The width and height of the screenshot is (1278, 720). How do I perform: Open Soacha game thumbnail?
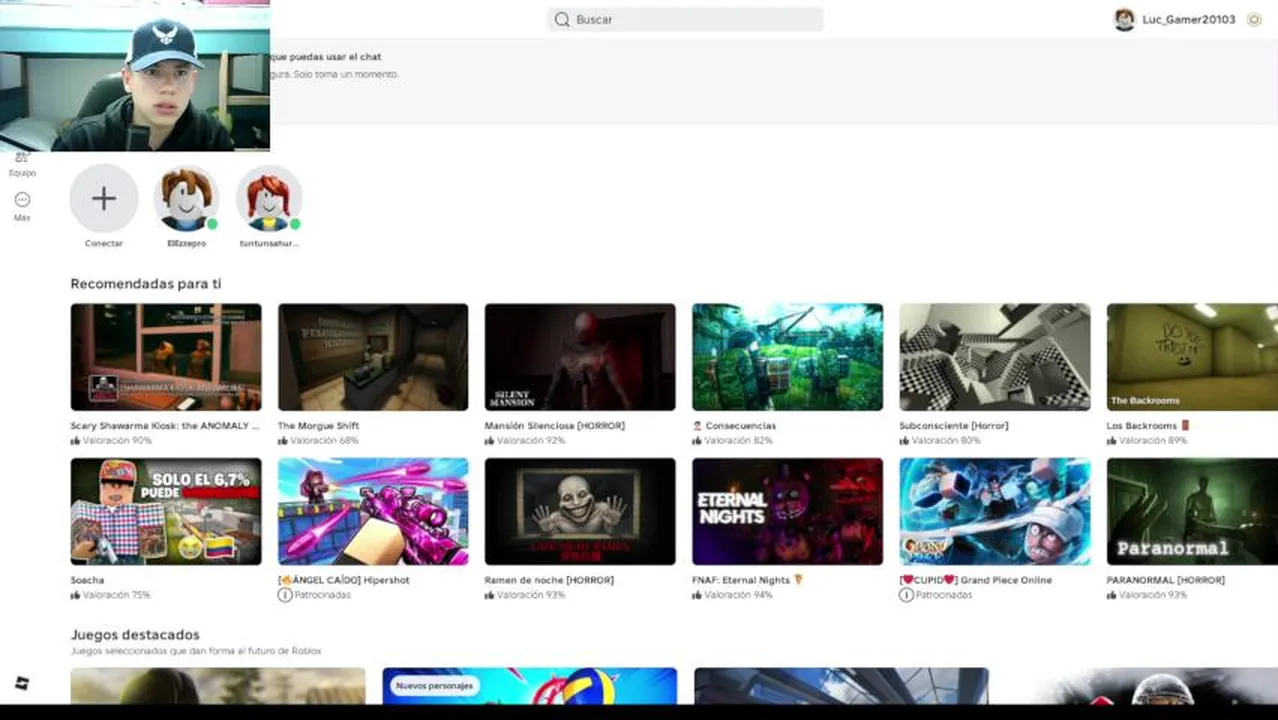point(166,512)
